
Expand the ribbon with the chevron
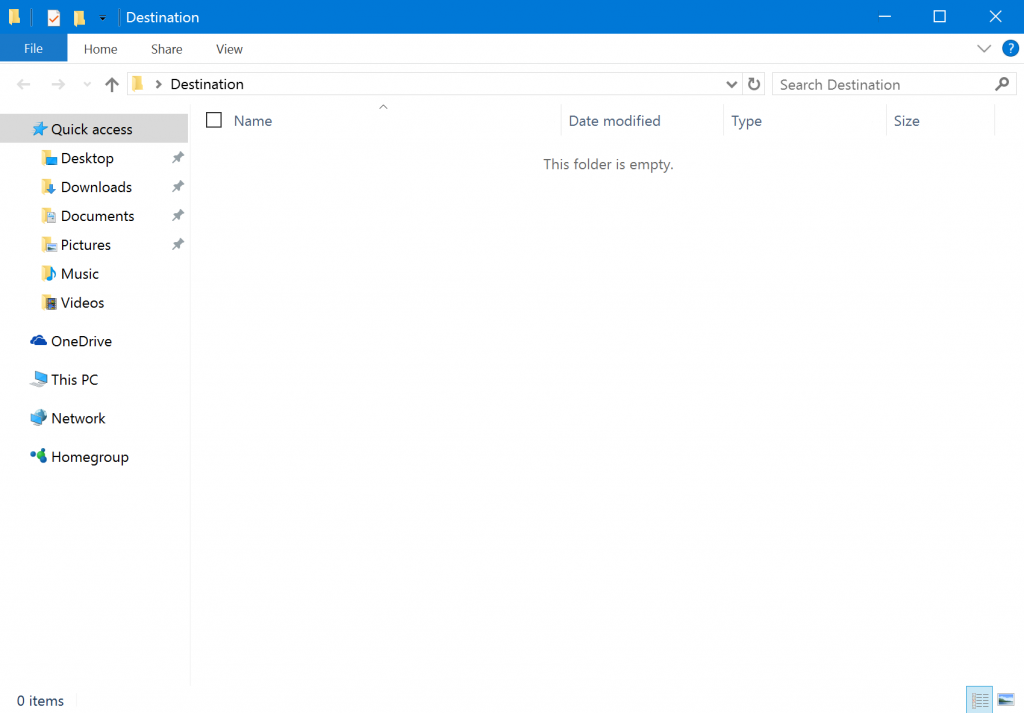coord(984,48)
